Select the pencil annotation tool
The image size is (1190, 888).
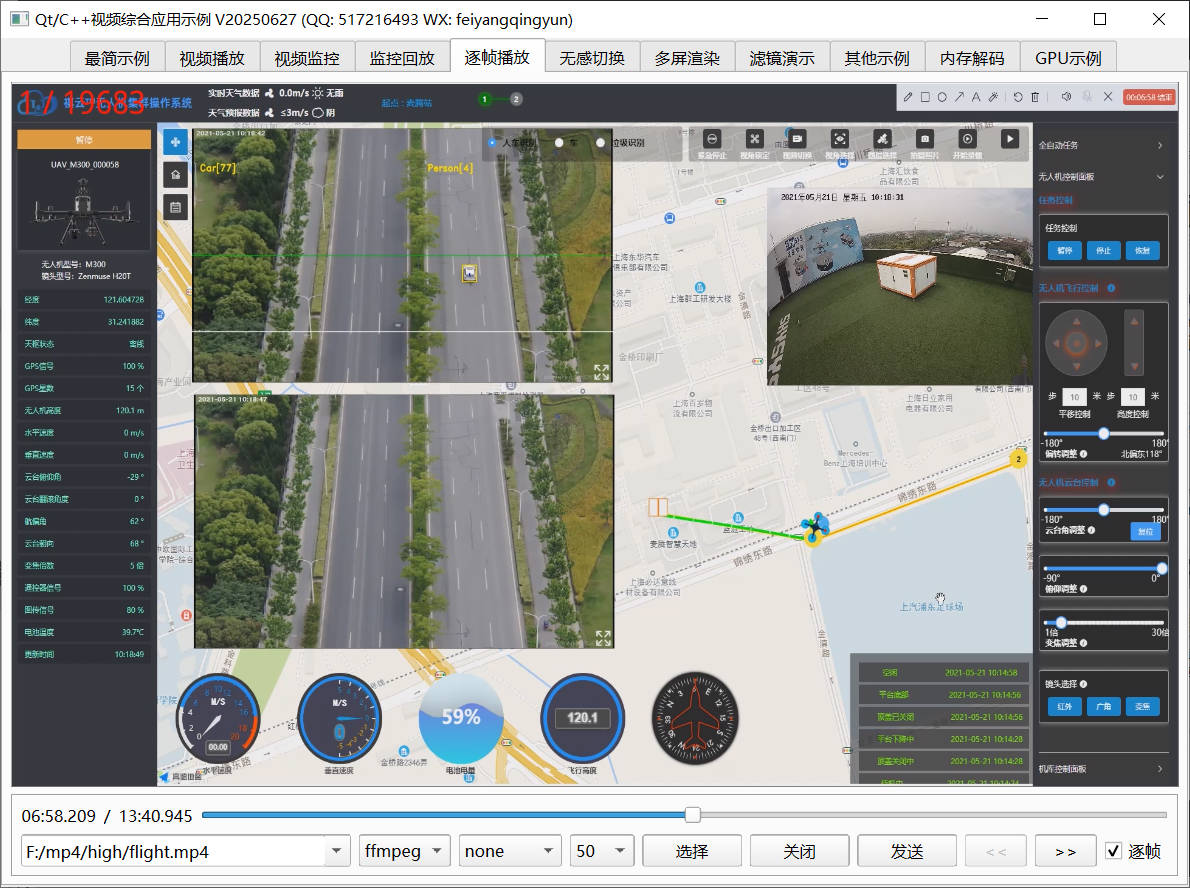coord(908,97)
